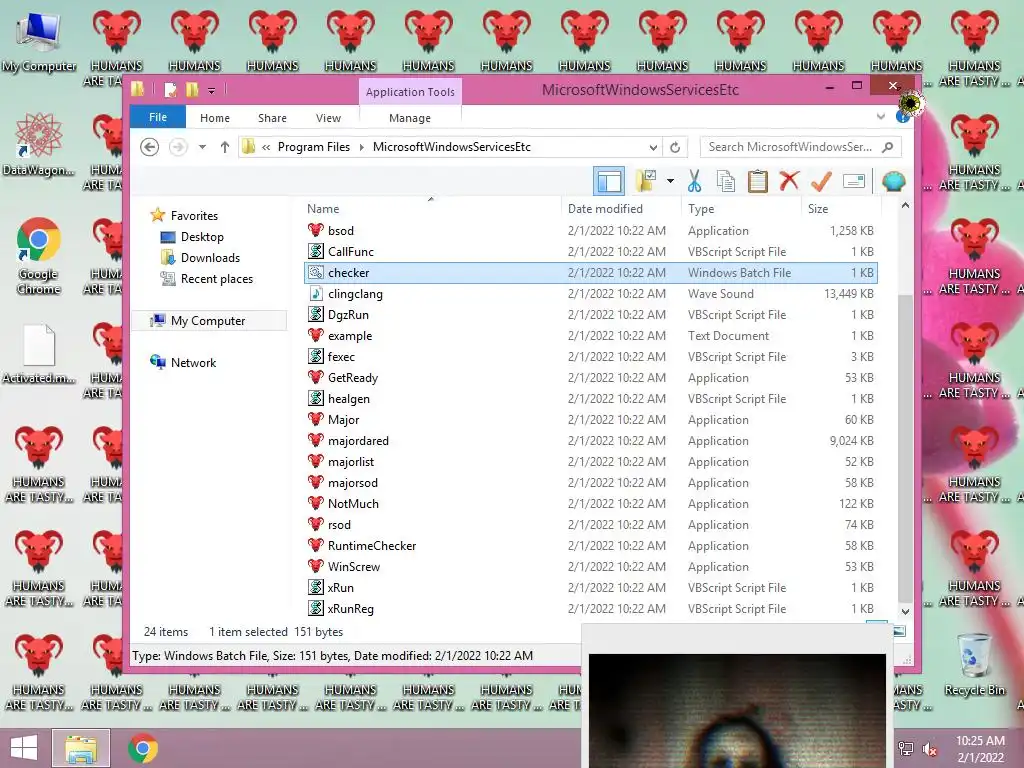Click the Application Tools contextual tab
The width and height of the screenshot is (1024, 768).
click(410, 91)
